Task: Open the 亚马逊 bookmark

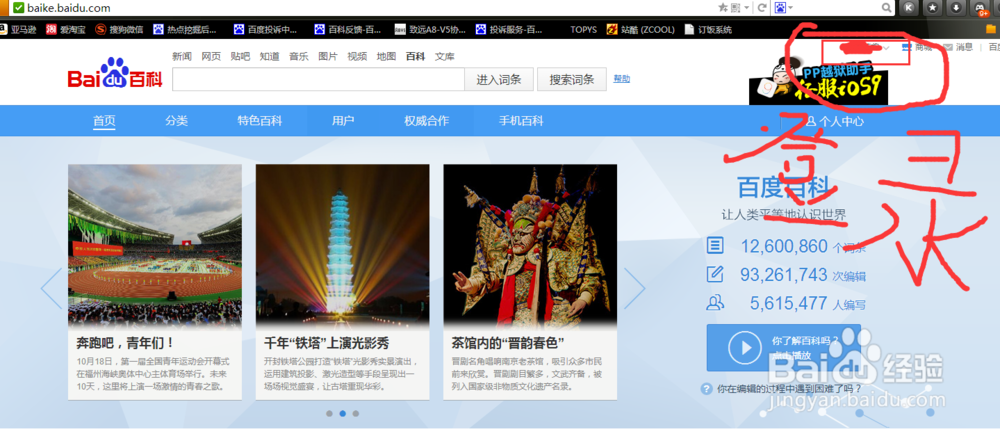Action: 18,29
